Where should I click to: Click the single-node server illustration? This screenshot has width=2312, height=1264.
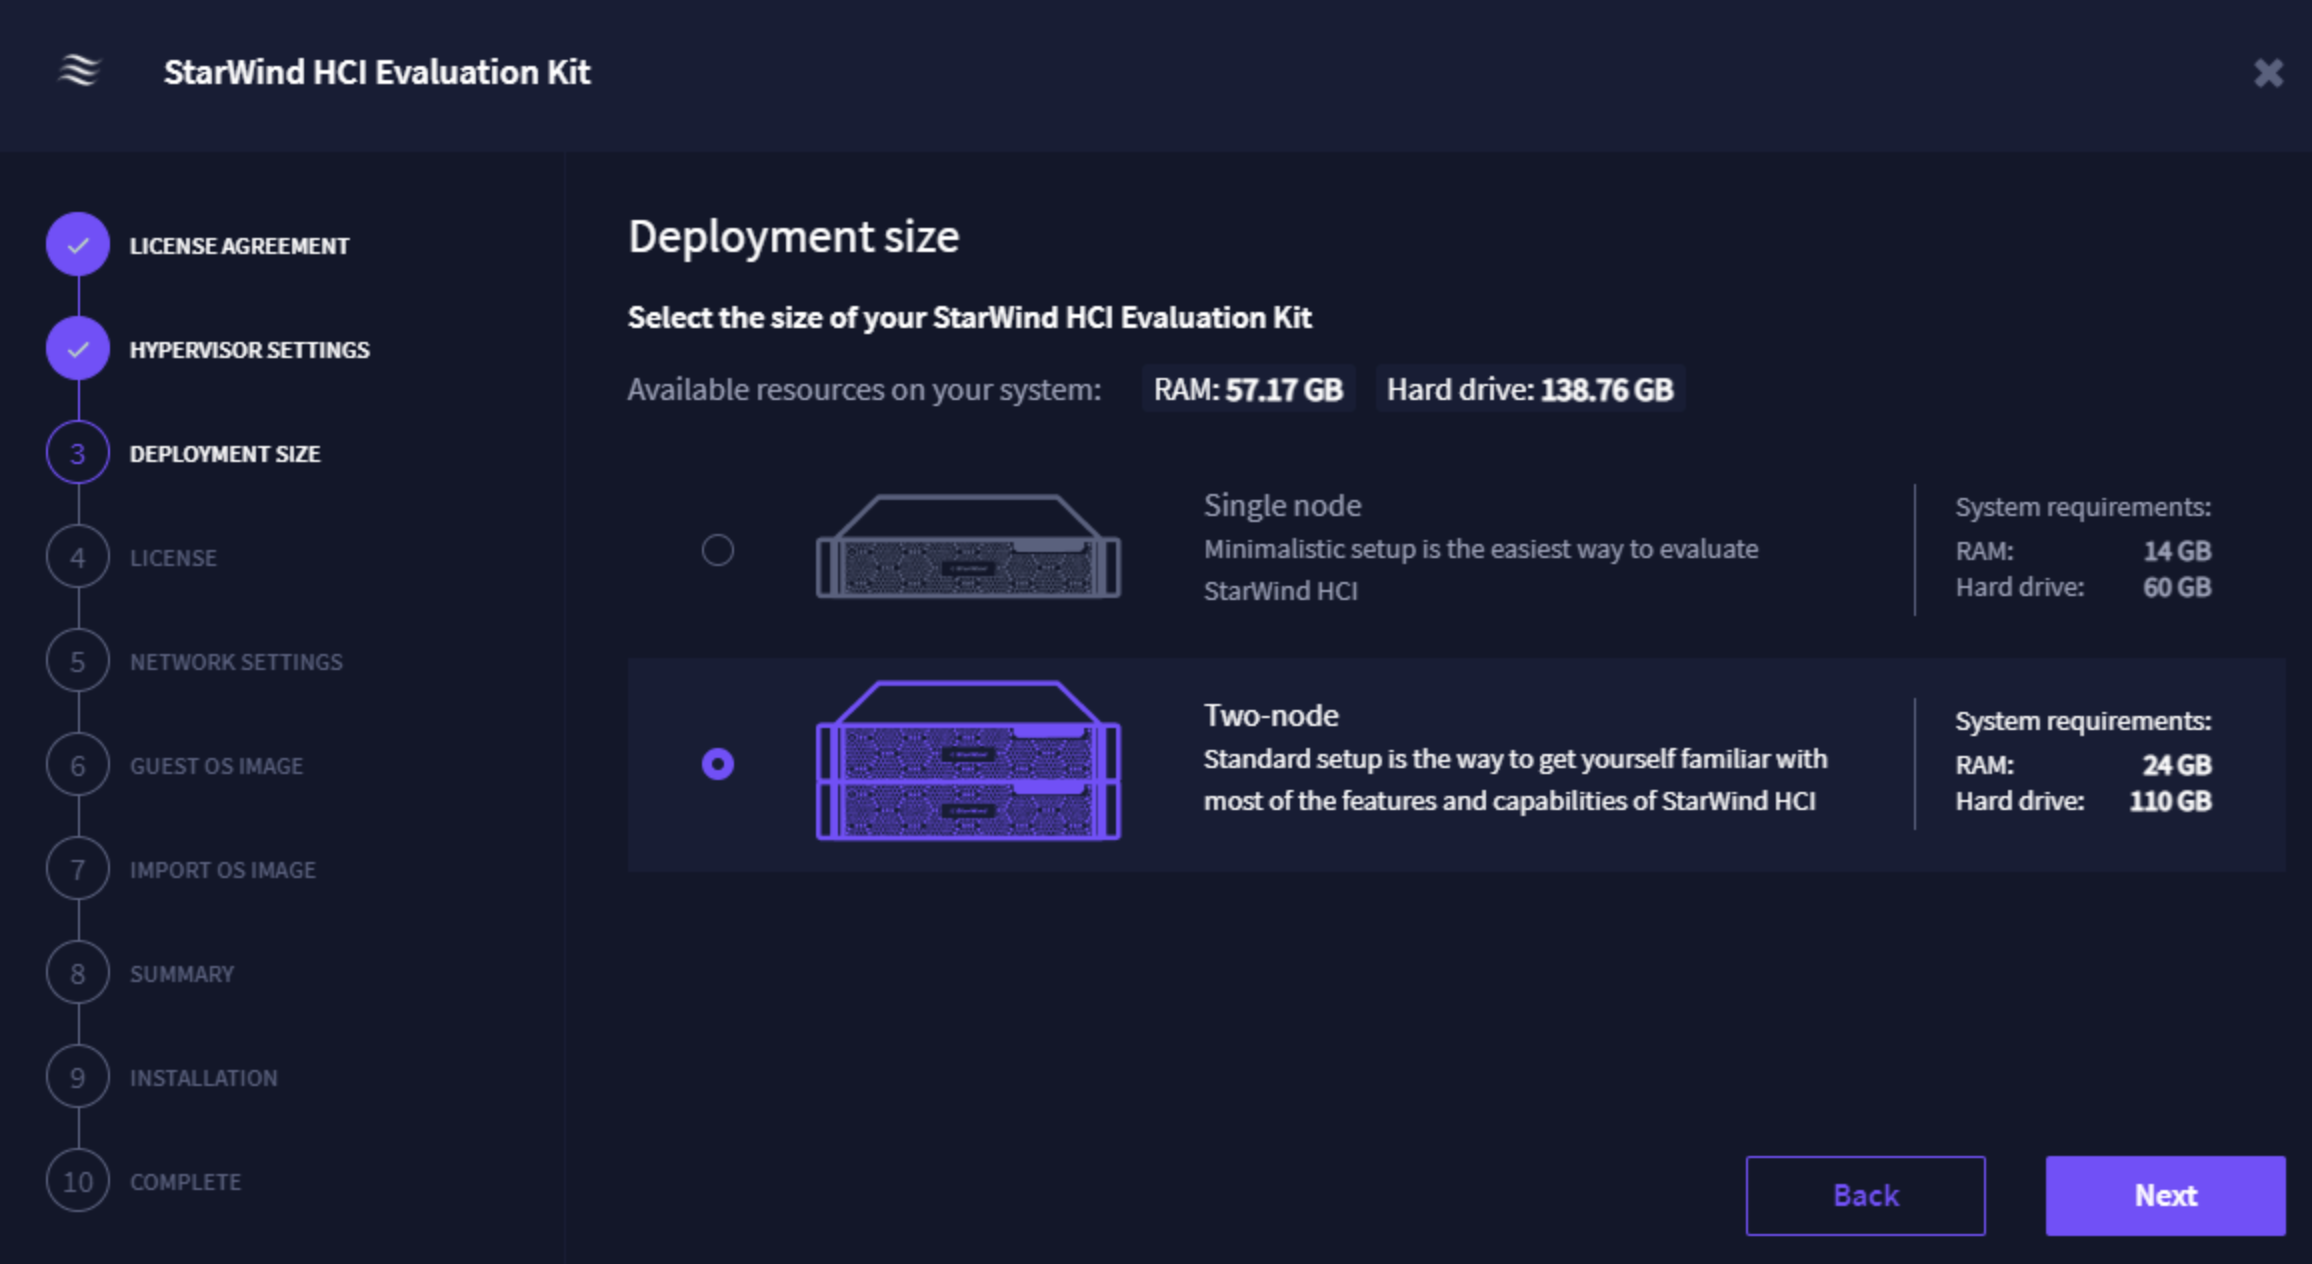point(968,548)
